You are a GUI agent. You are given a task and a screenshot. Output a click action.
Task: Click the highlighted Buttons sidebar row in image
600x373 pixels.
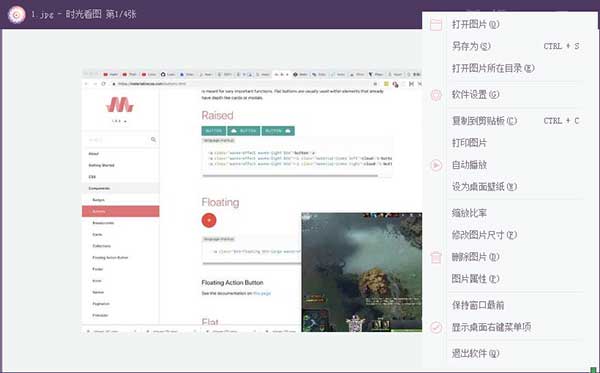click(121, 211)
